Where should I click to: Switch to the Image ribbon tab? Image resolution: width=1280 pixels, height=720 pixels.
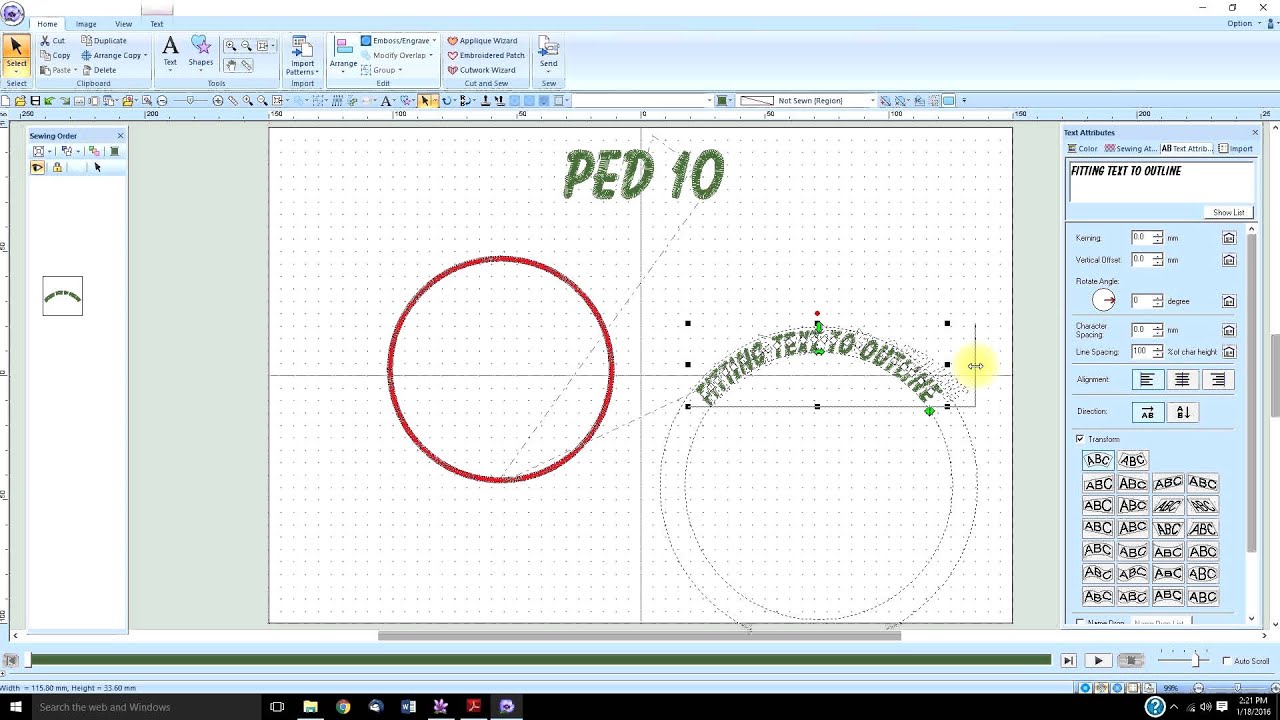click(x=87, y=24)
